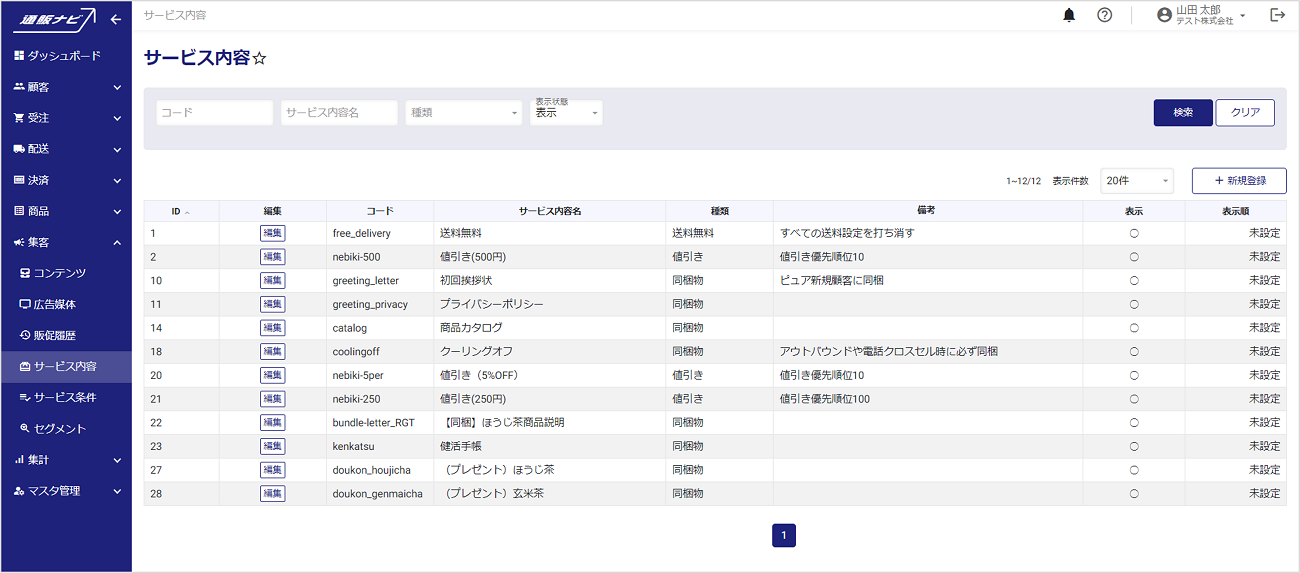Change the 表示件数 20件 dropdown
Image resolution: width=1300 pixels, height=573 pixels.
pos(1137,181)
